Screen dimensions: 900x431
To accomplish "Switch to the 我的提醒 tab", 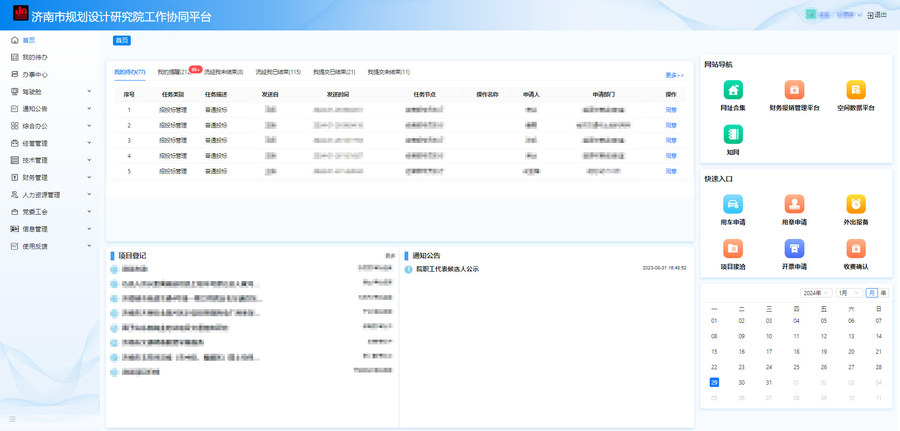I will coord(172,72).
